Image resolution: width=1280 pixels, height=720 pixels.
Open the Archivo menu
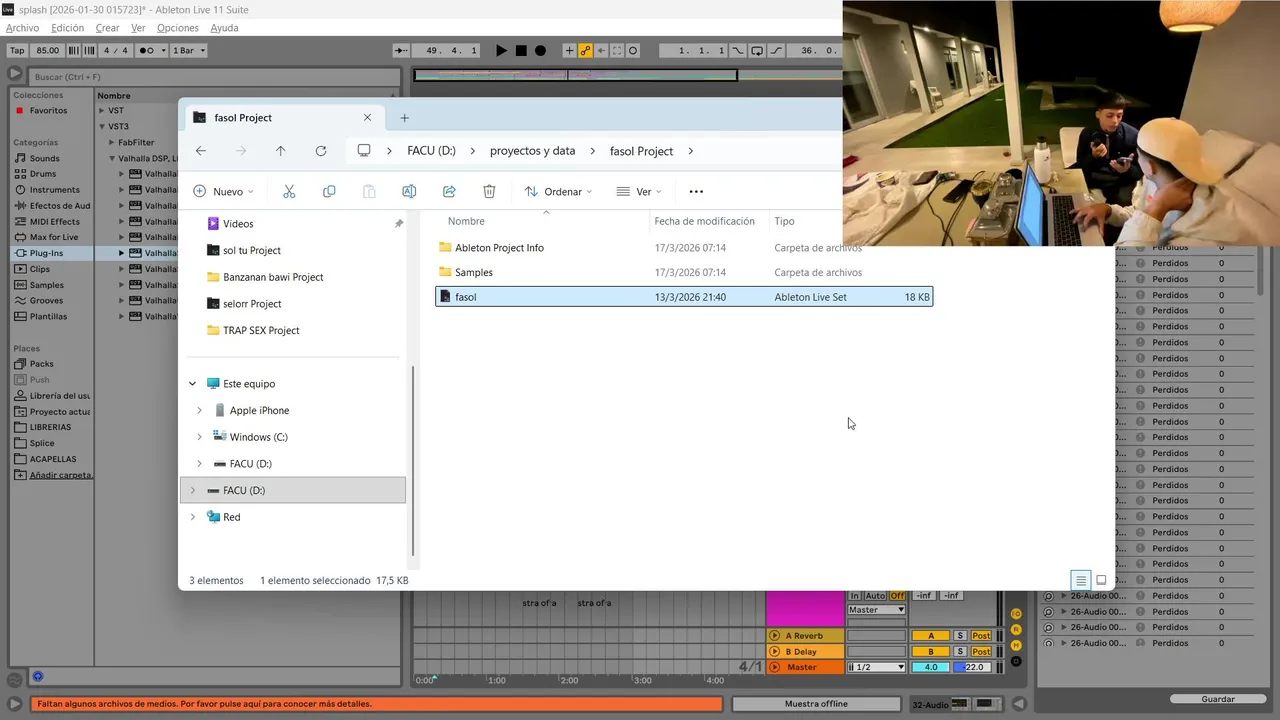pos(22,28)
